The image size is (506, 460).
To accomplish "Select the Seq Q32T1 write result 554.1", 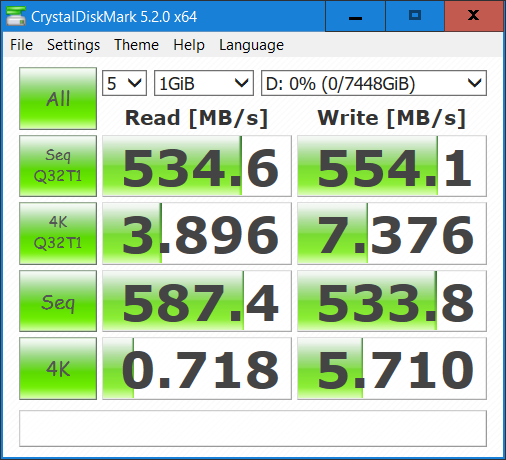I will click(x=392, y=166).
